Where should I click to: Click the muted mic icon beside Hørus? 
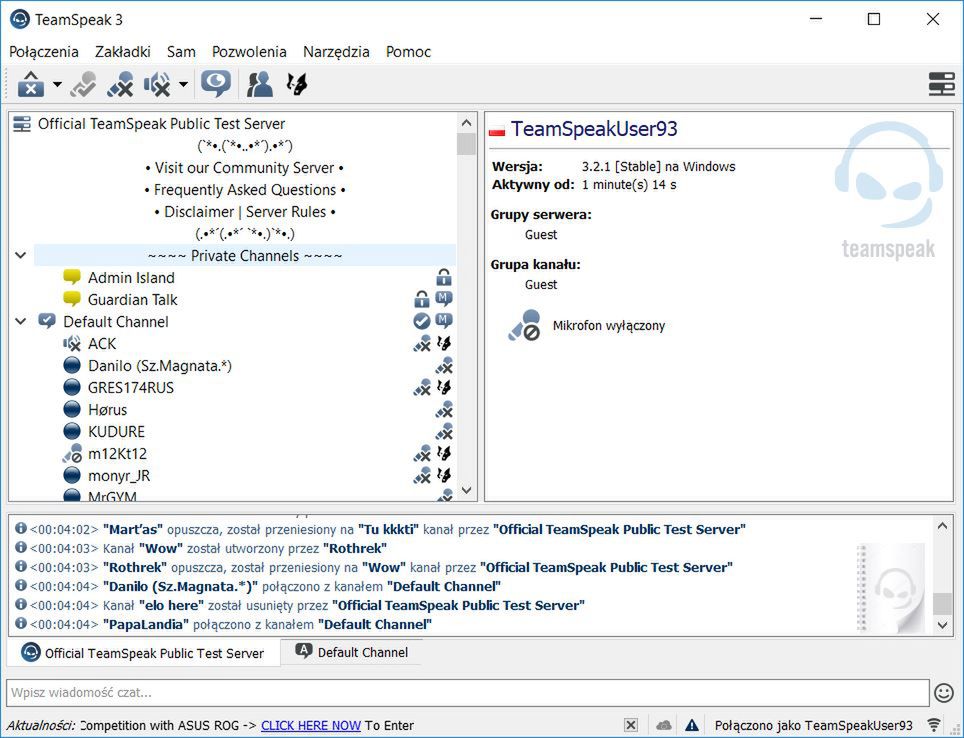[x=444, y=410]
